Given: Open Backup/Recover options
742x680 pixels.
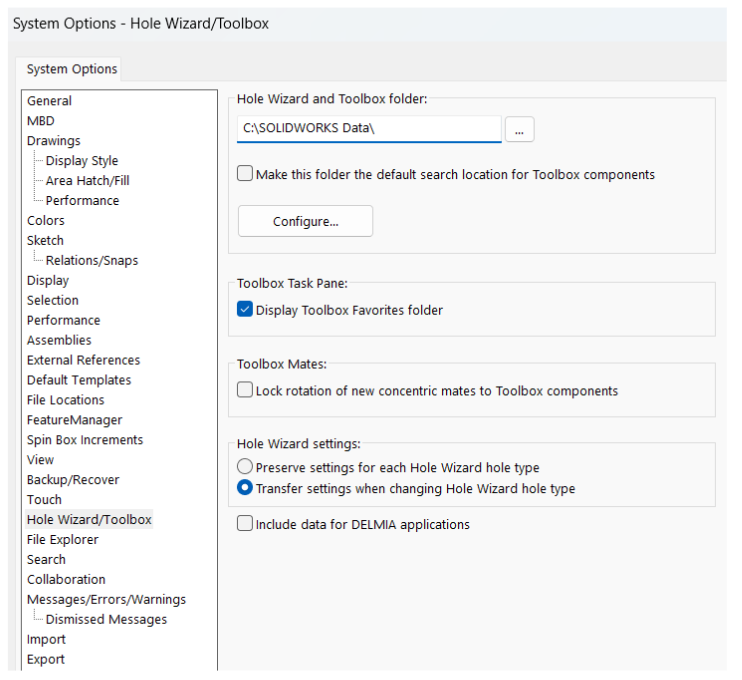Looking at the screenshot, I should (73, 480).
